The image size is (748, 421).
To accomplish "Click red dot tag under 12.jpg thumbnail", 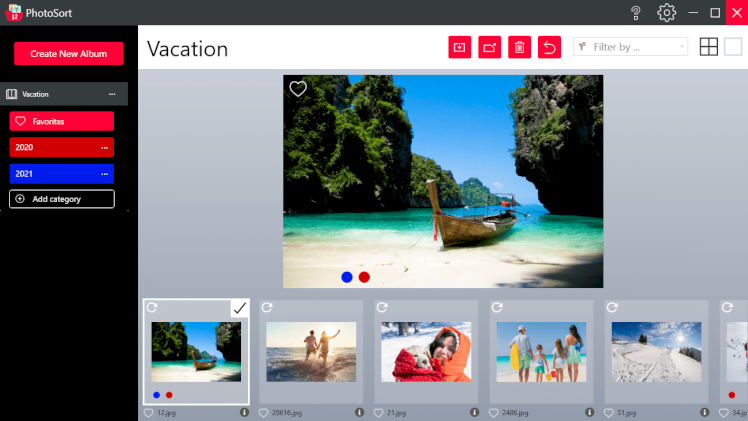I will 169,395.
